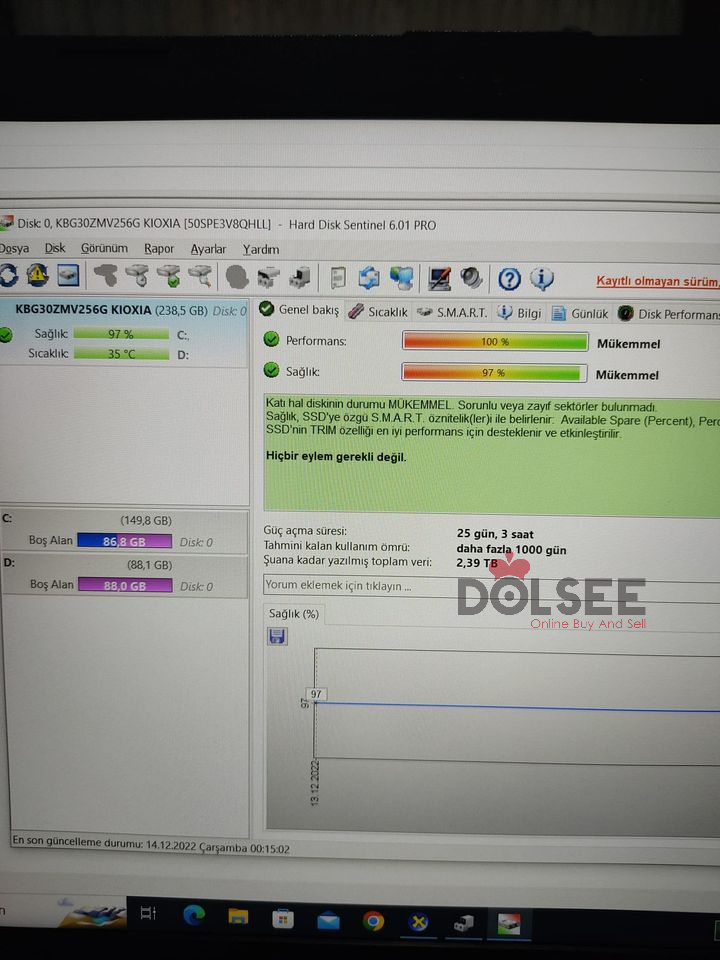Open the Ayarlar menu
This screenshot has width=720, height=960.
[208, 248]
